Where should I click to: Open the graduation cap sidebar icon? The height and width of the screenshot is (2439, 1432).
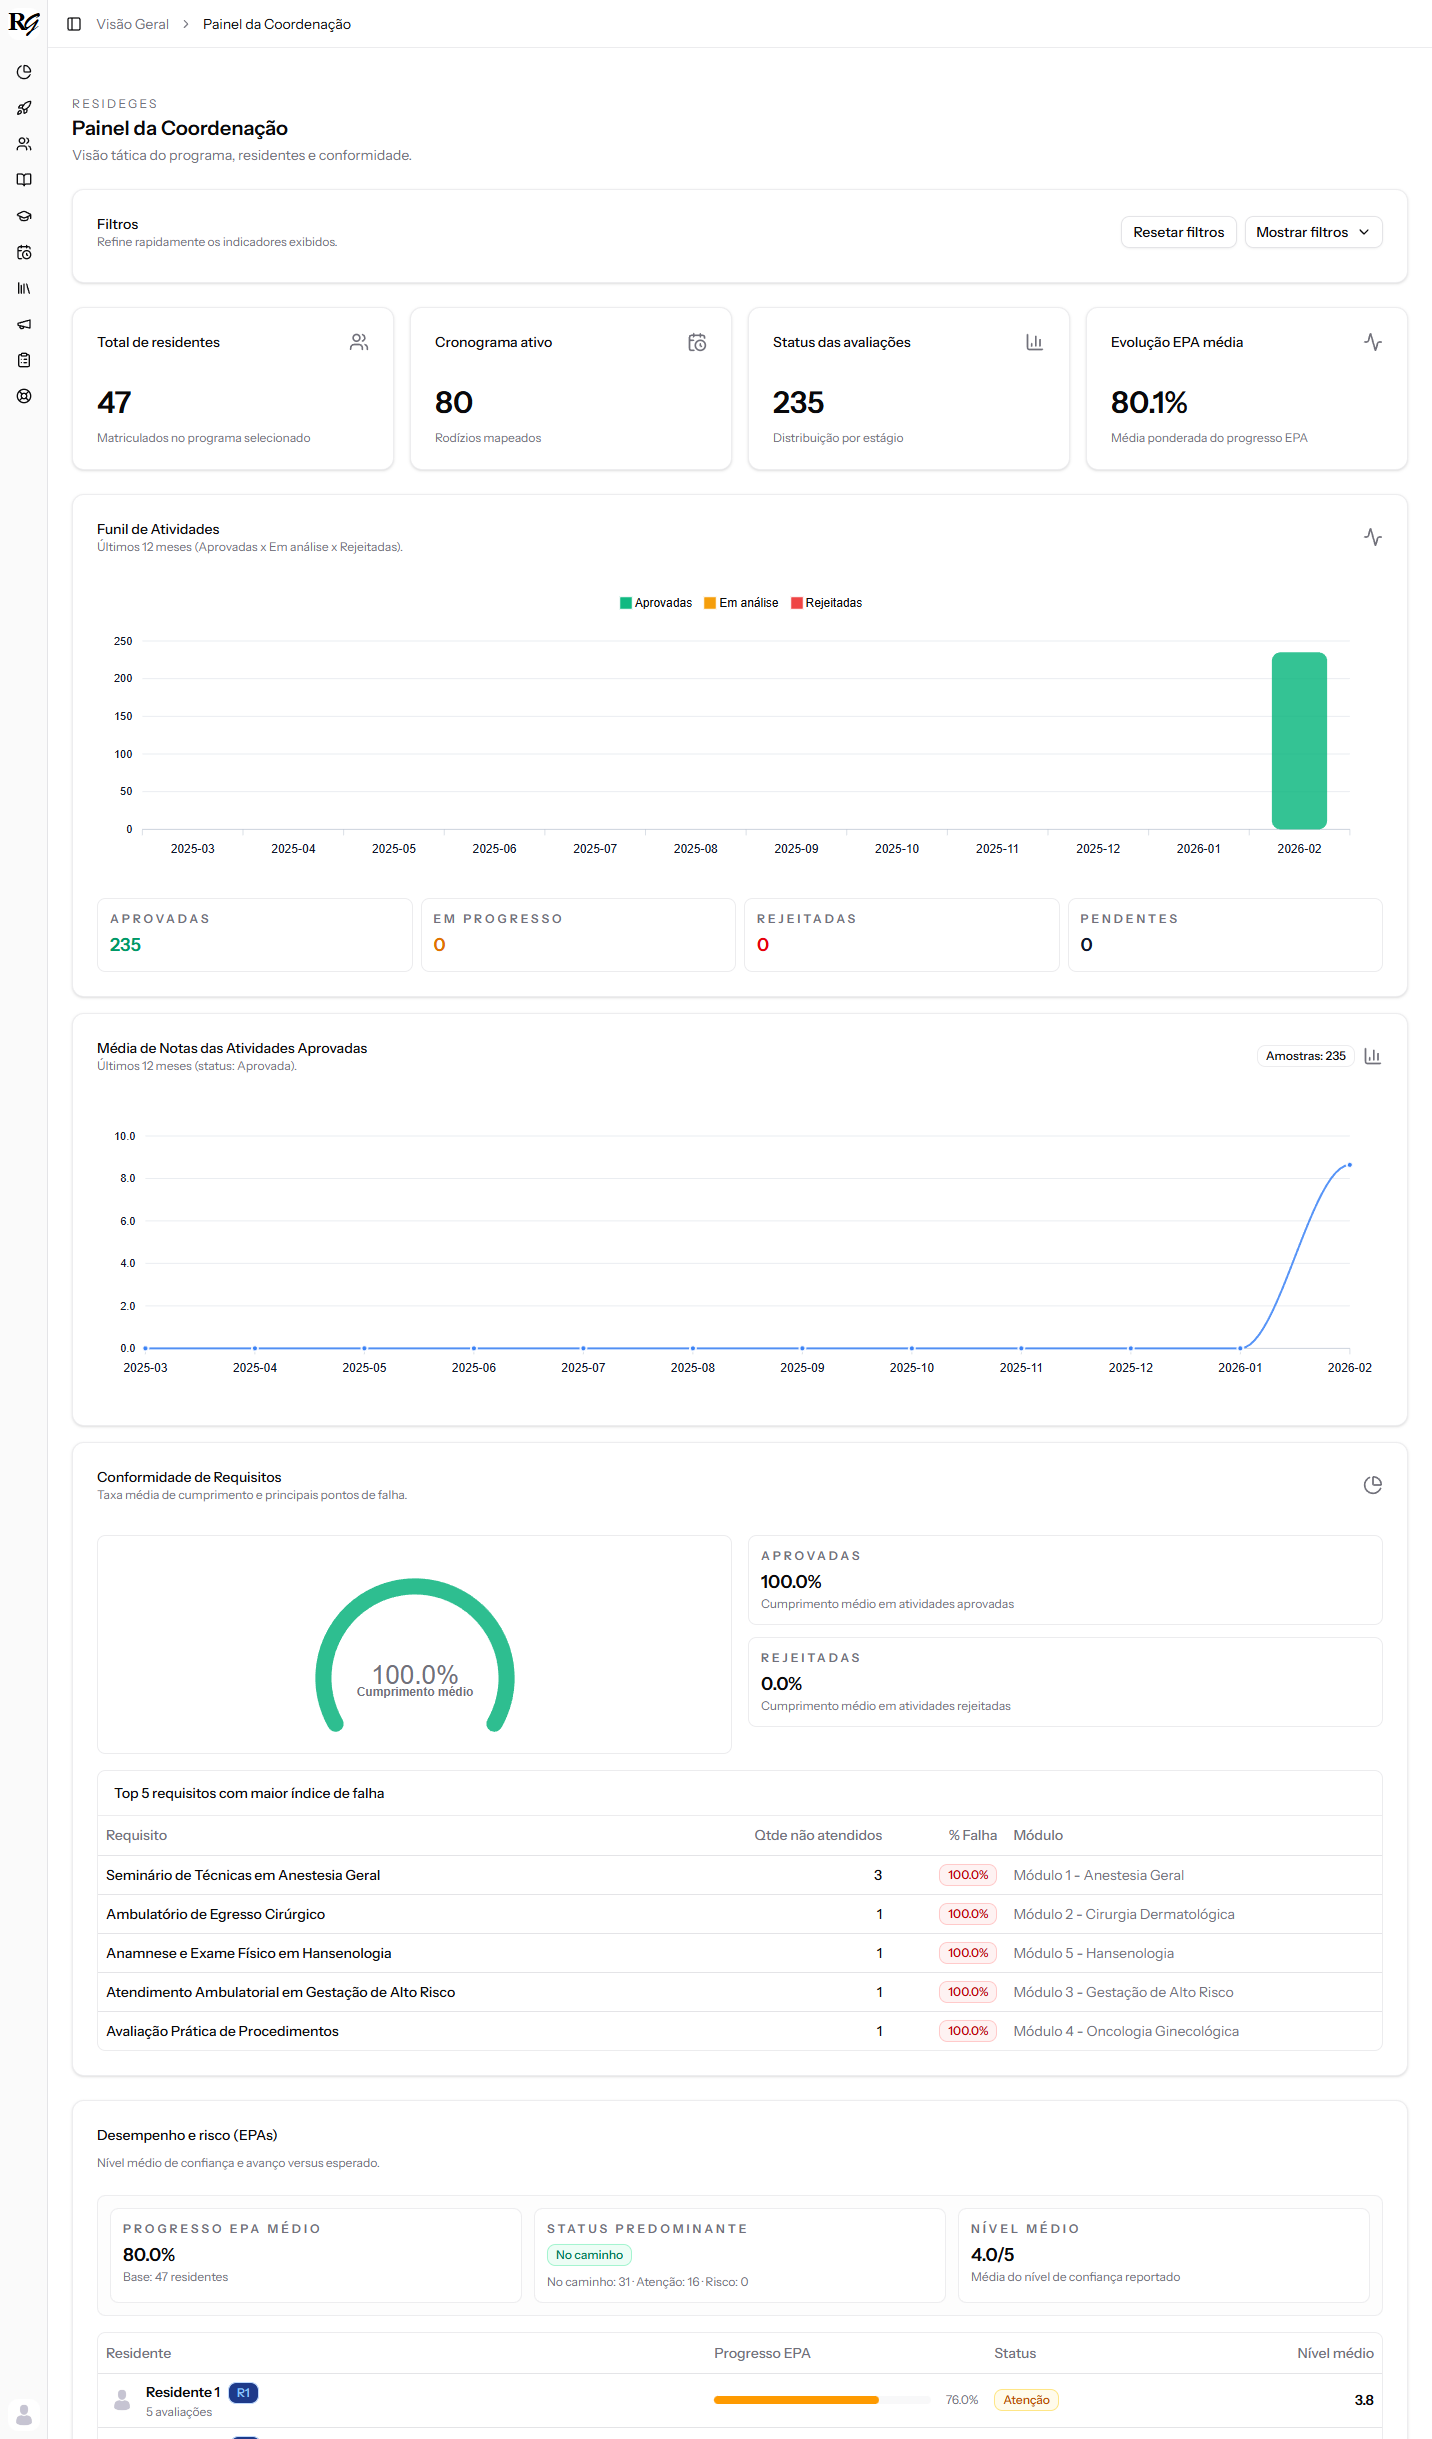tap(24, 216)
